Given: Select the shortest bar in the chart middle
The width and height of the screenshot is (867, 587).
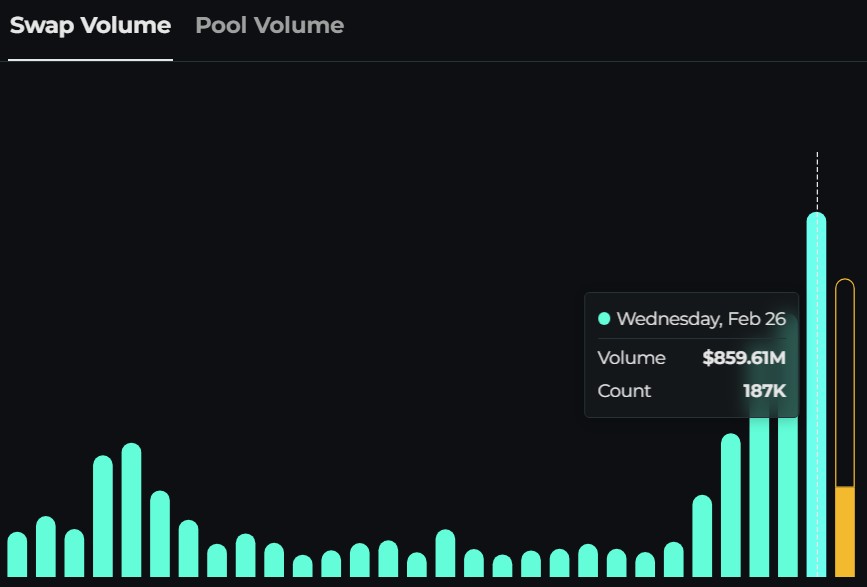Looking at the screenshot, I should pos(302,570).
